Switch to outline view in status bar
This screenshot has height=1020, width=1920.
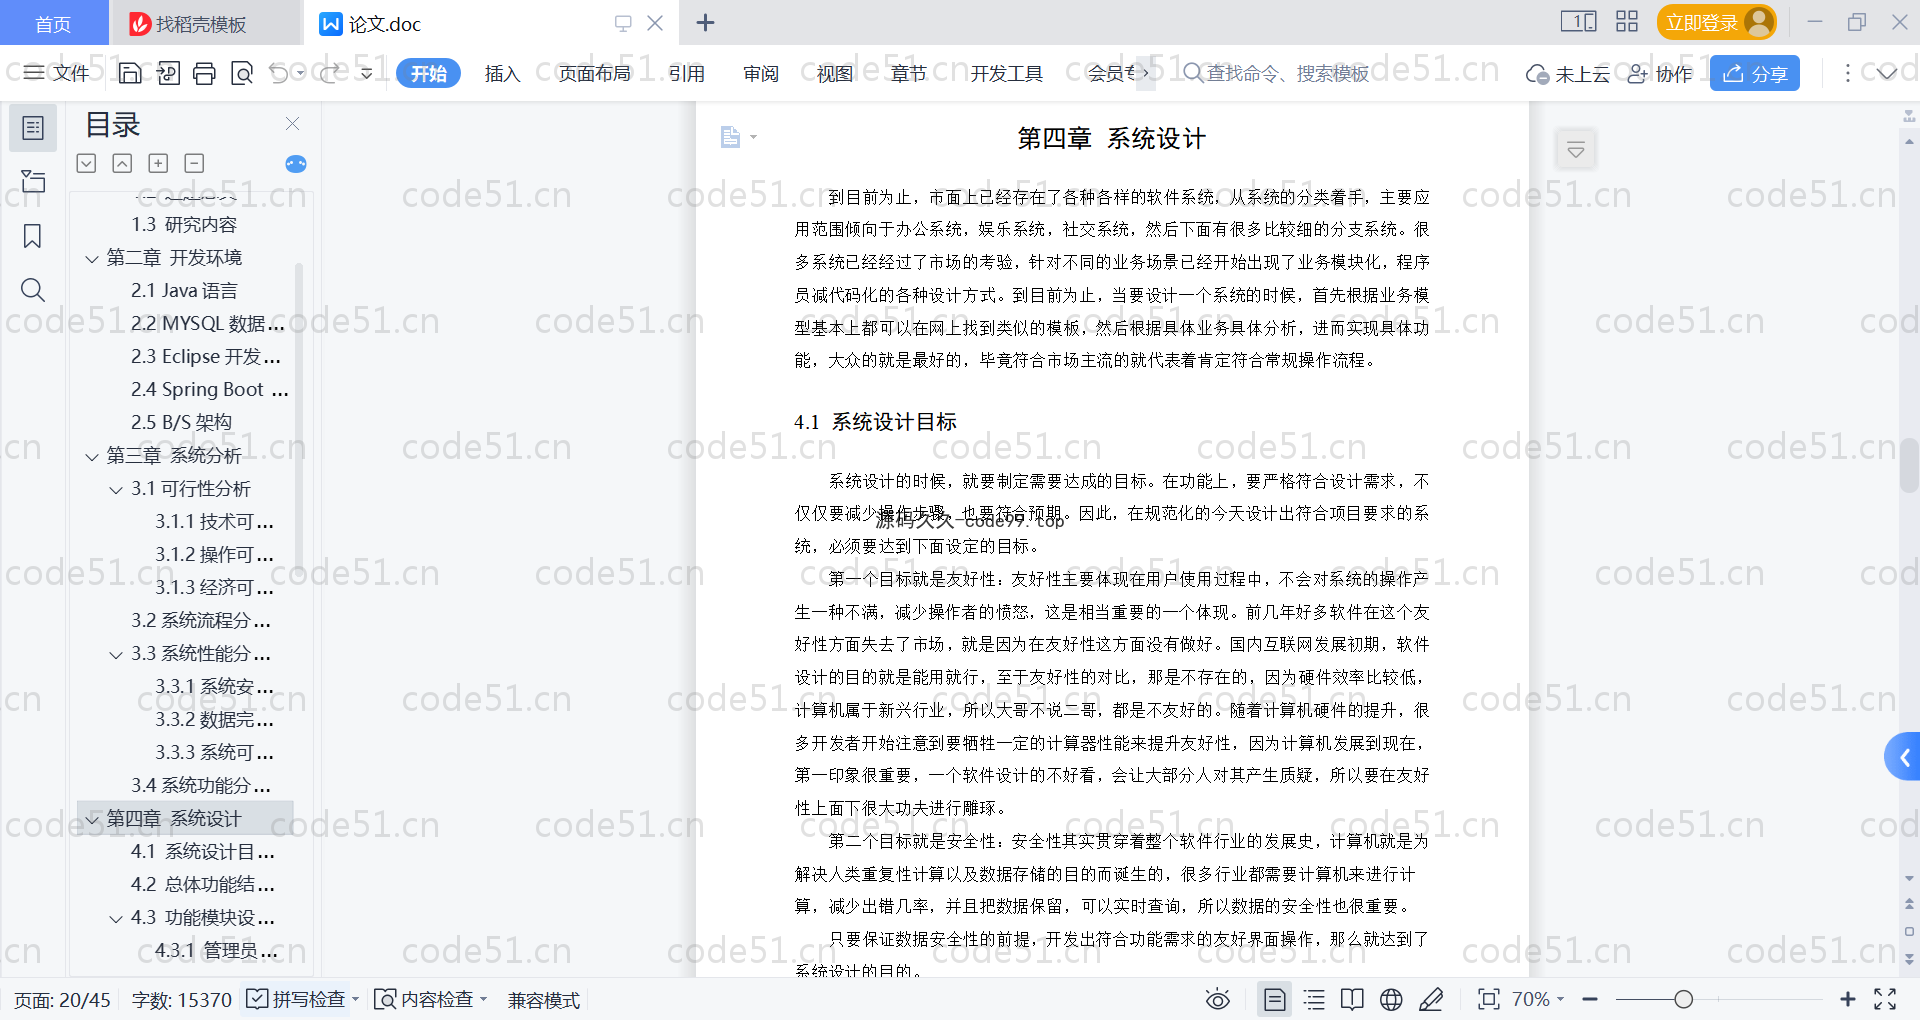(x=1314, y=999)
